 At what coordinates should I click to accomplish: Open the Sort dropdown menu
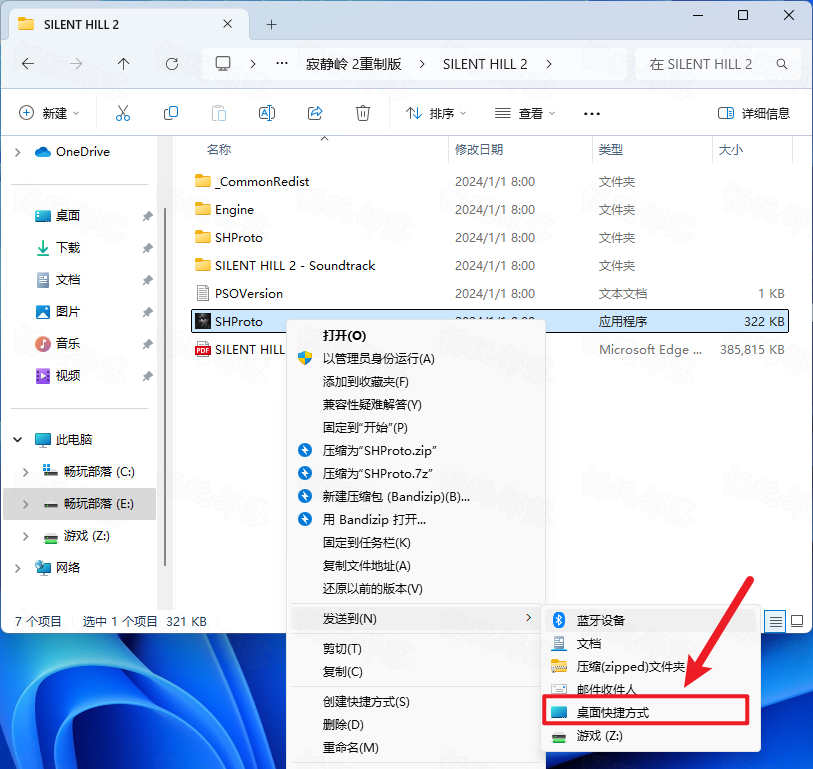[x=436, y=113]
